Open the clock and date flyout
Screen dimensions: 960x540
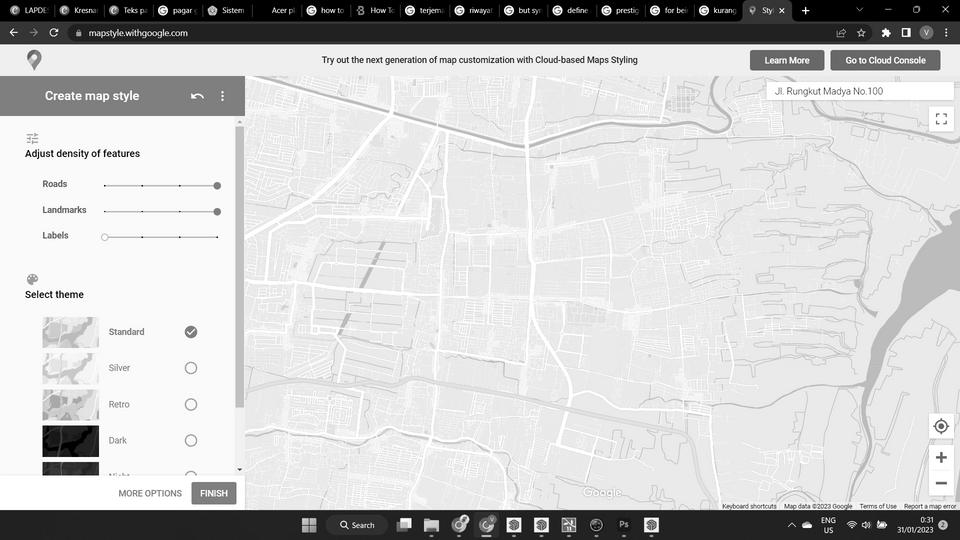[915, 525]
